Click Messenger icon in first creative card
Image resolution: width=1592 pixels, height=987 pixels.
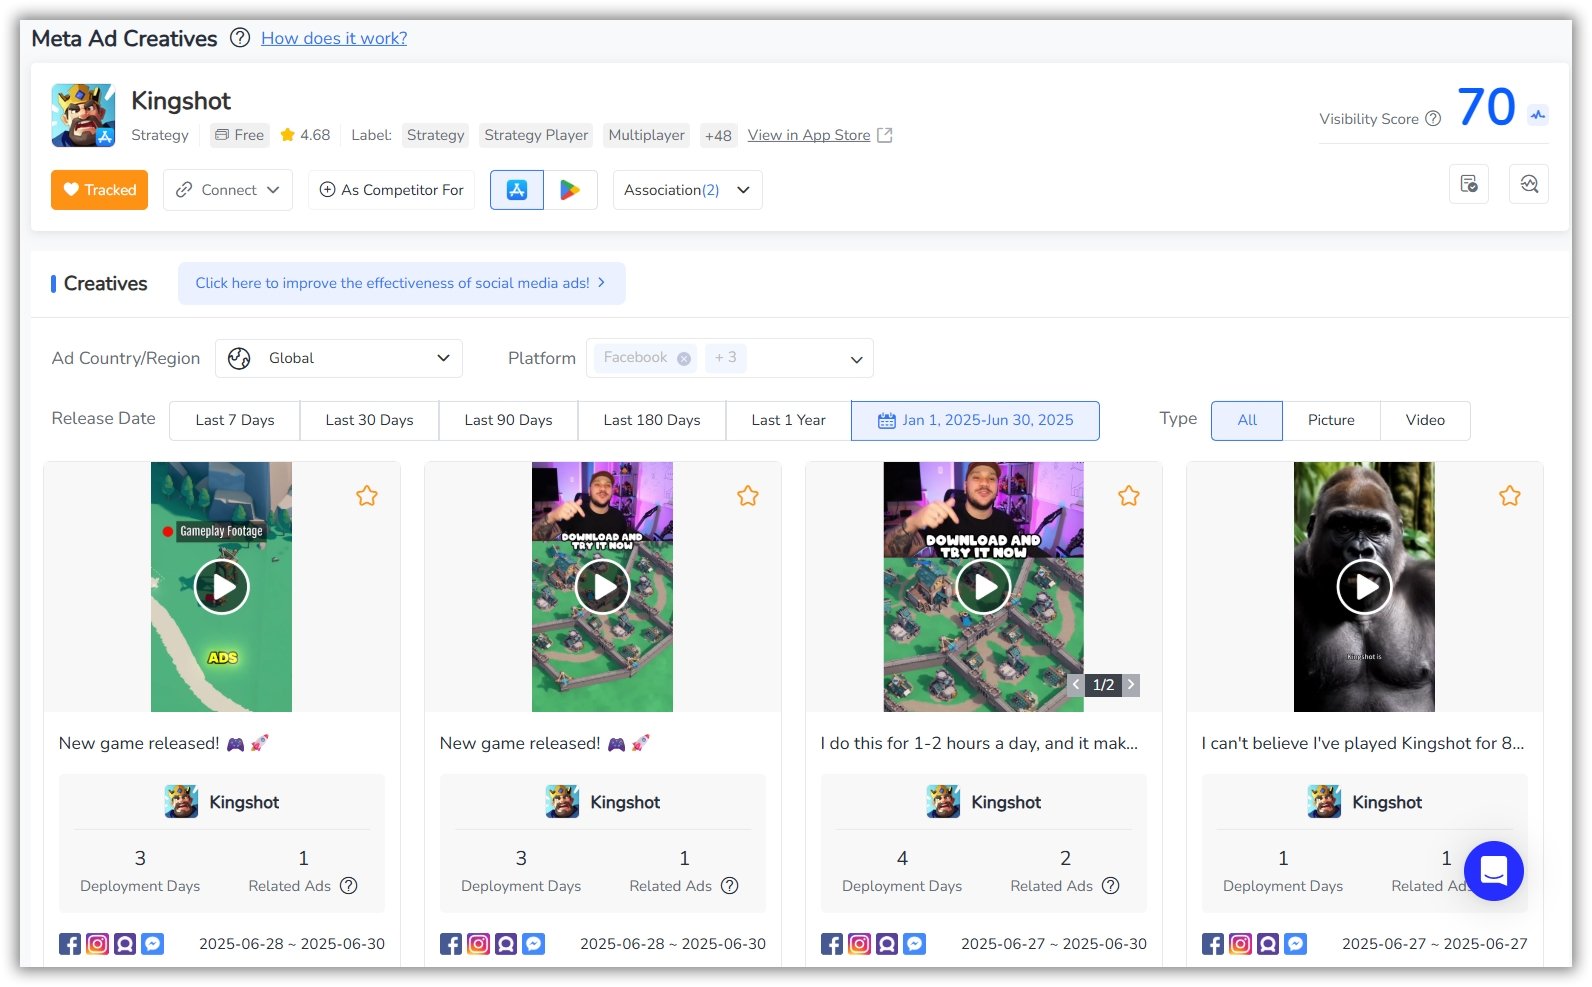(152, 944)
